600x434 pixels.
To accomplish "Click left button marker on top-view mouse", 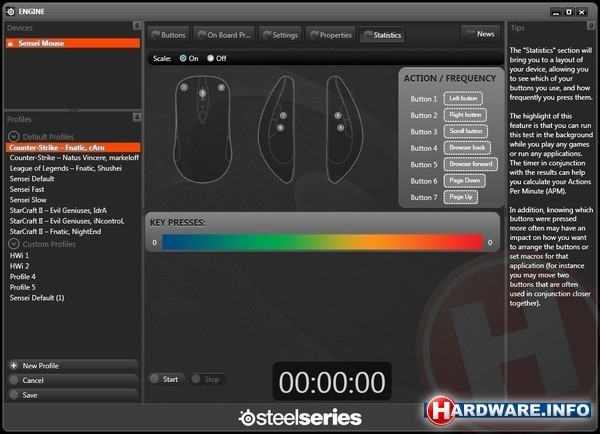I will click(184, 87).
